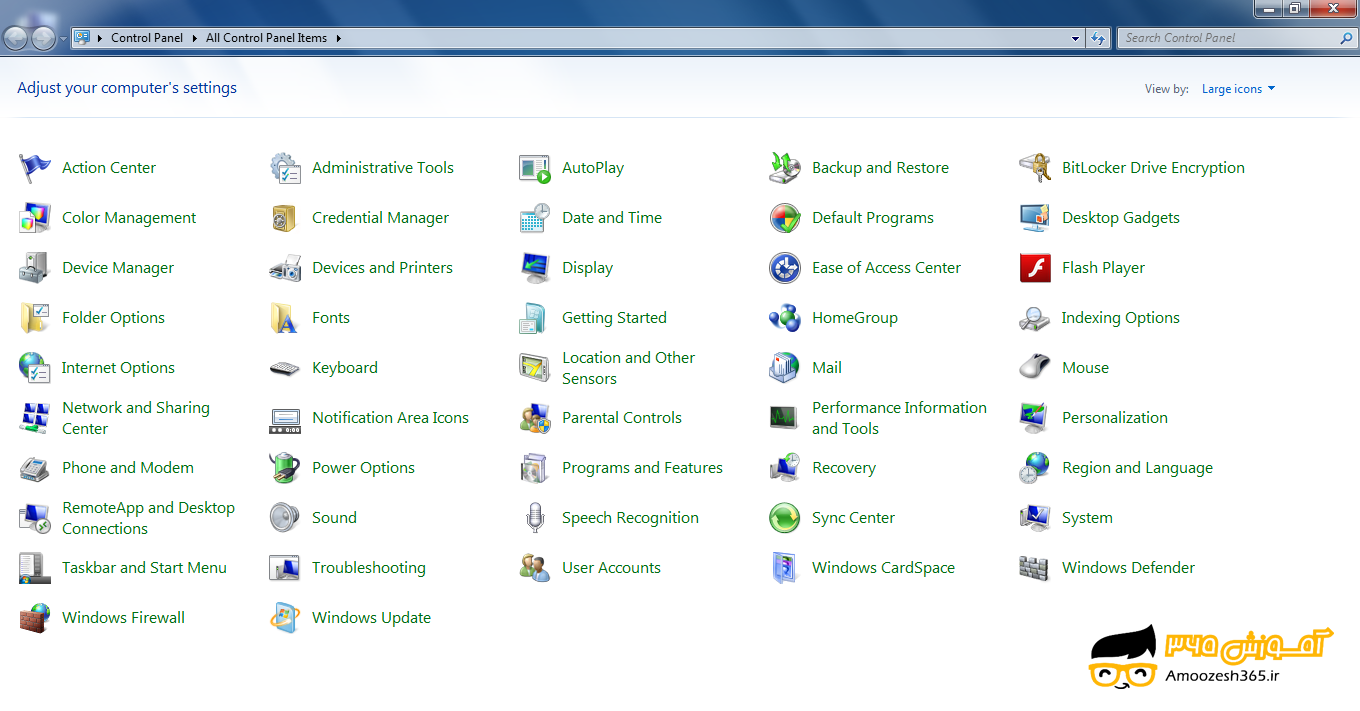Open the Notification Area Icons link
This screenshot has width=1360, height=711.
[x=390, y=418]
